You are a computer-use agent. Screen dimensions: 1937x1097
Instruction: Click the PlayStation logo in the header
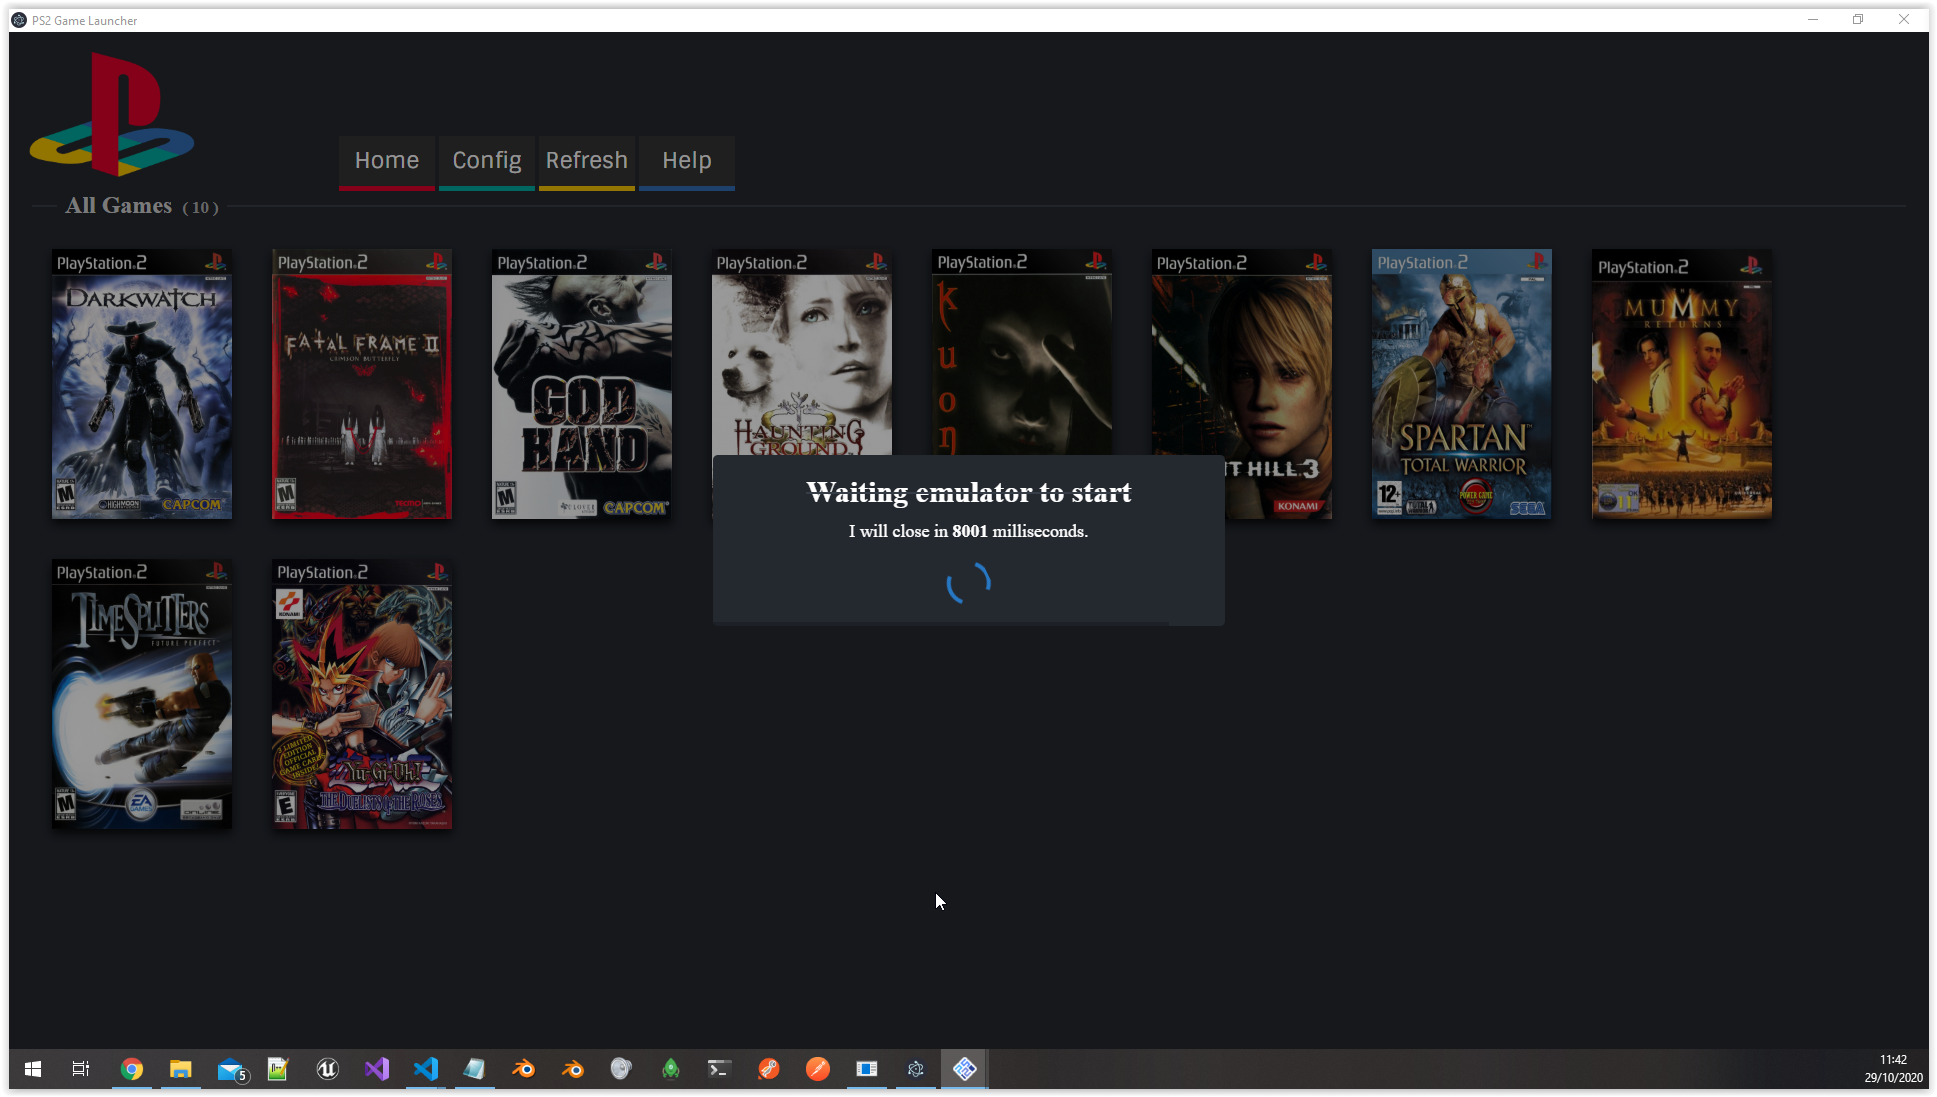click(112, 116)
